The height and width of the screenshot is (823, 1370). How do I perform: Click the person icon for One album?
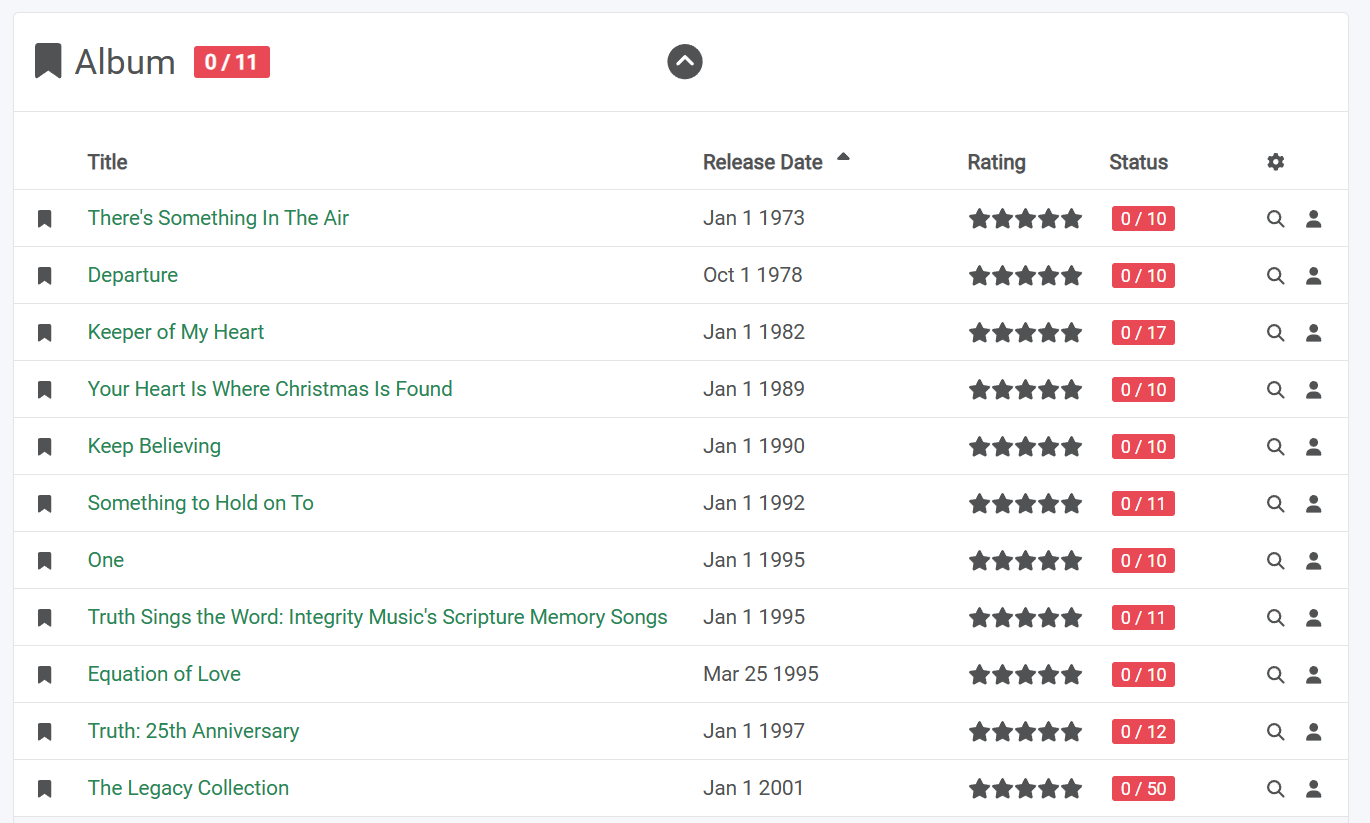pos(1314,561)
